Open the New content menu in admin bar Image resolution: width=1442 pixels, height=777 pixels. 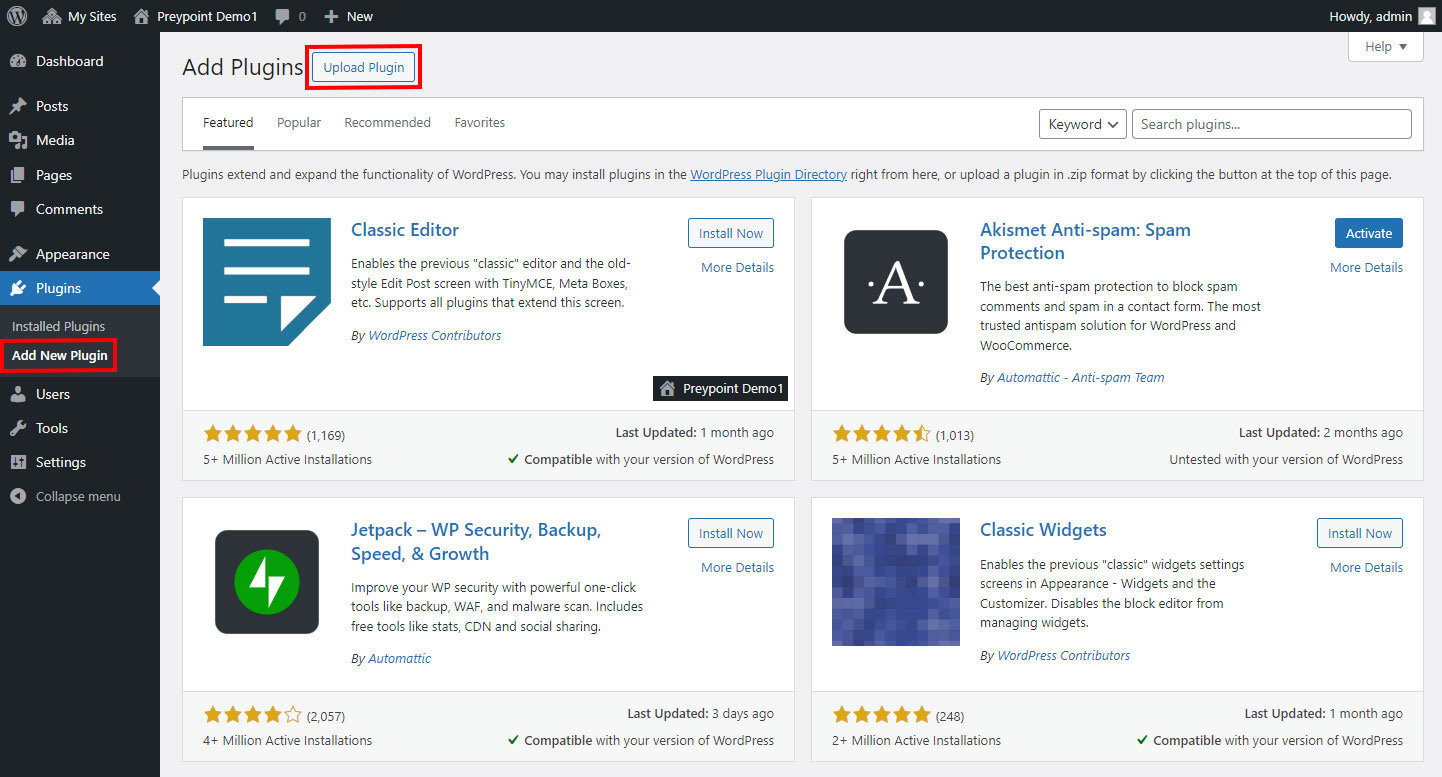[349, 16]
